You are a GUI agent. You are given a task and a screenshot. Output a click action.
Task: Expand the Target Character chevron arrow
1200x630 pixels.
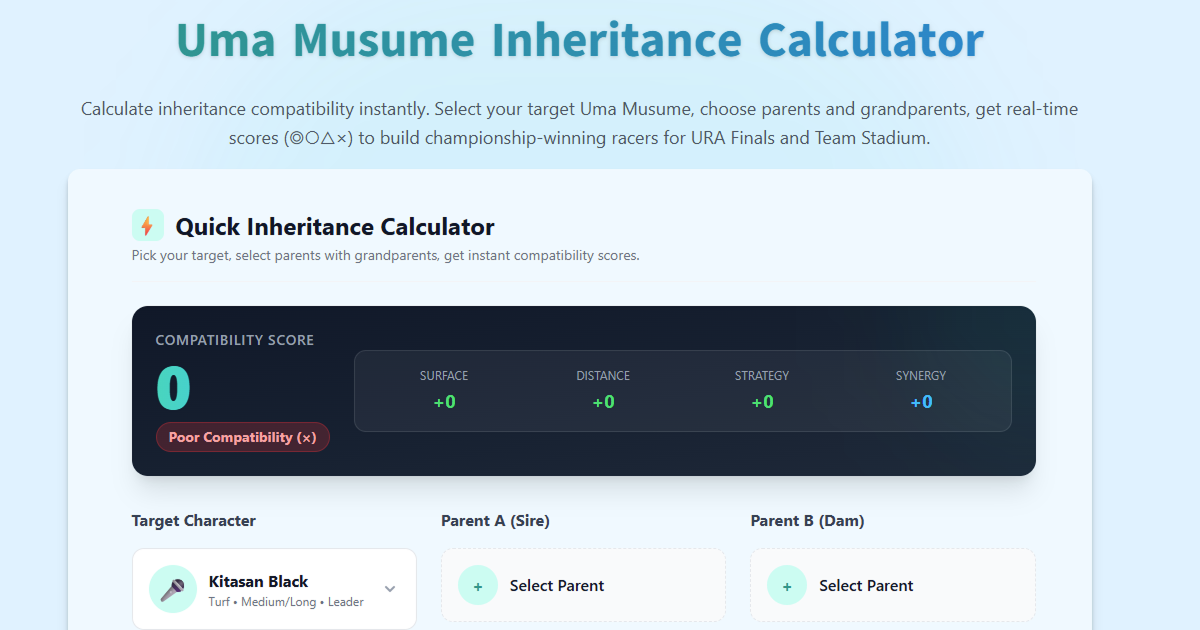(390, 589)
